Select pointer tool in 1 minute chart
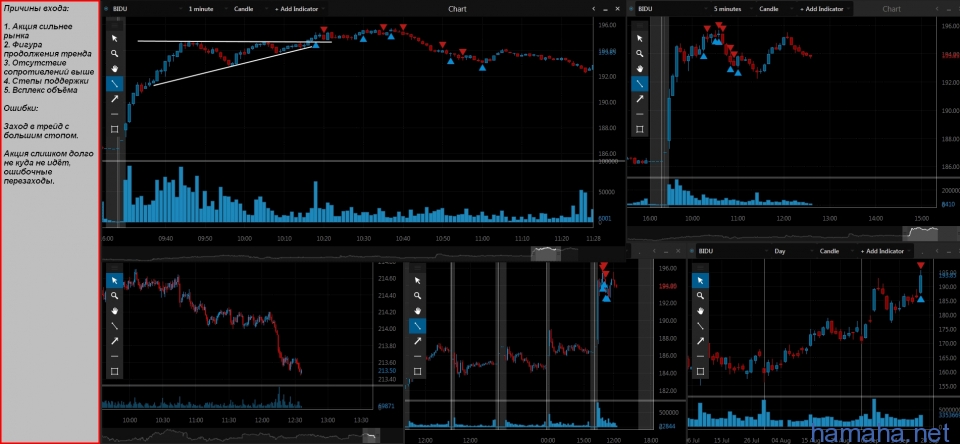 click(114, 38)
